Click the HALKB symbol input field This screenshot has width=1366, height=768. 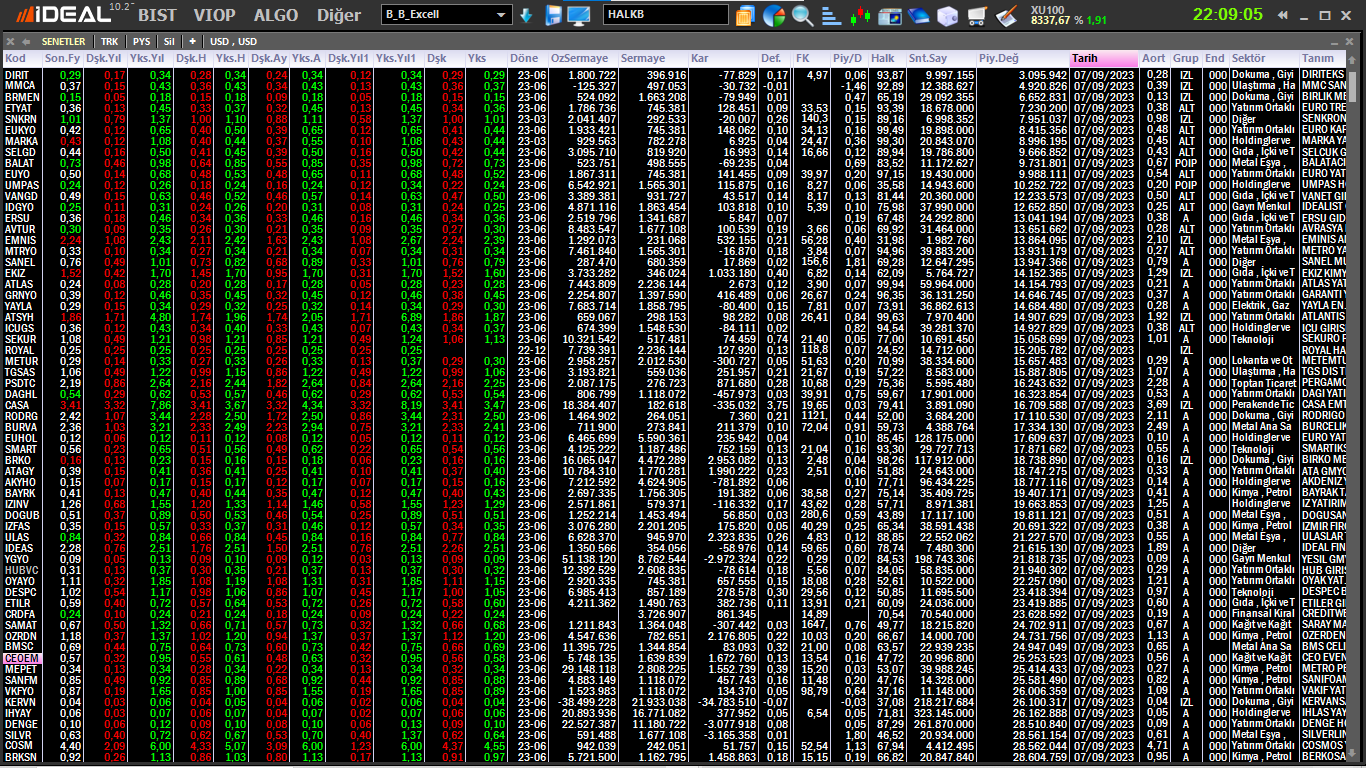pyautogui.click(x=666, y=15)
